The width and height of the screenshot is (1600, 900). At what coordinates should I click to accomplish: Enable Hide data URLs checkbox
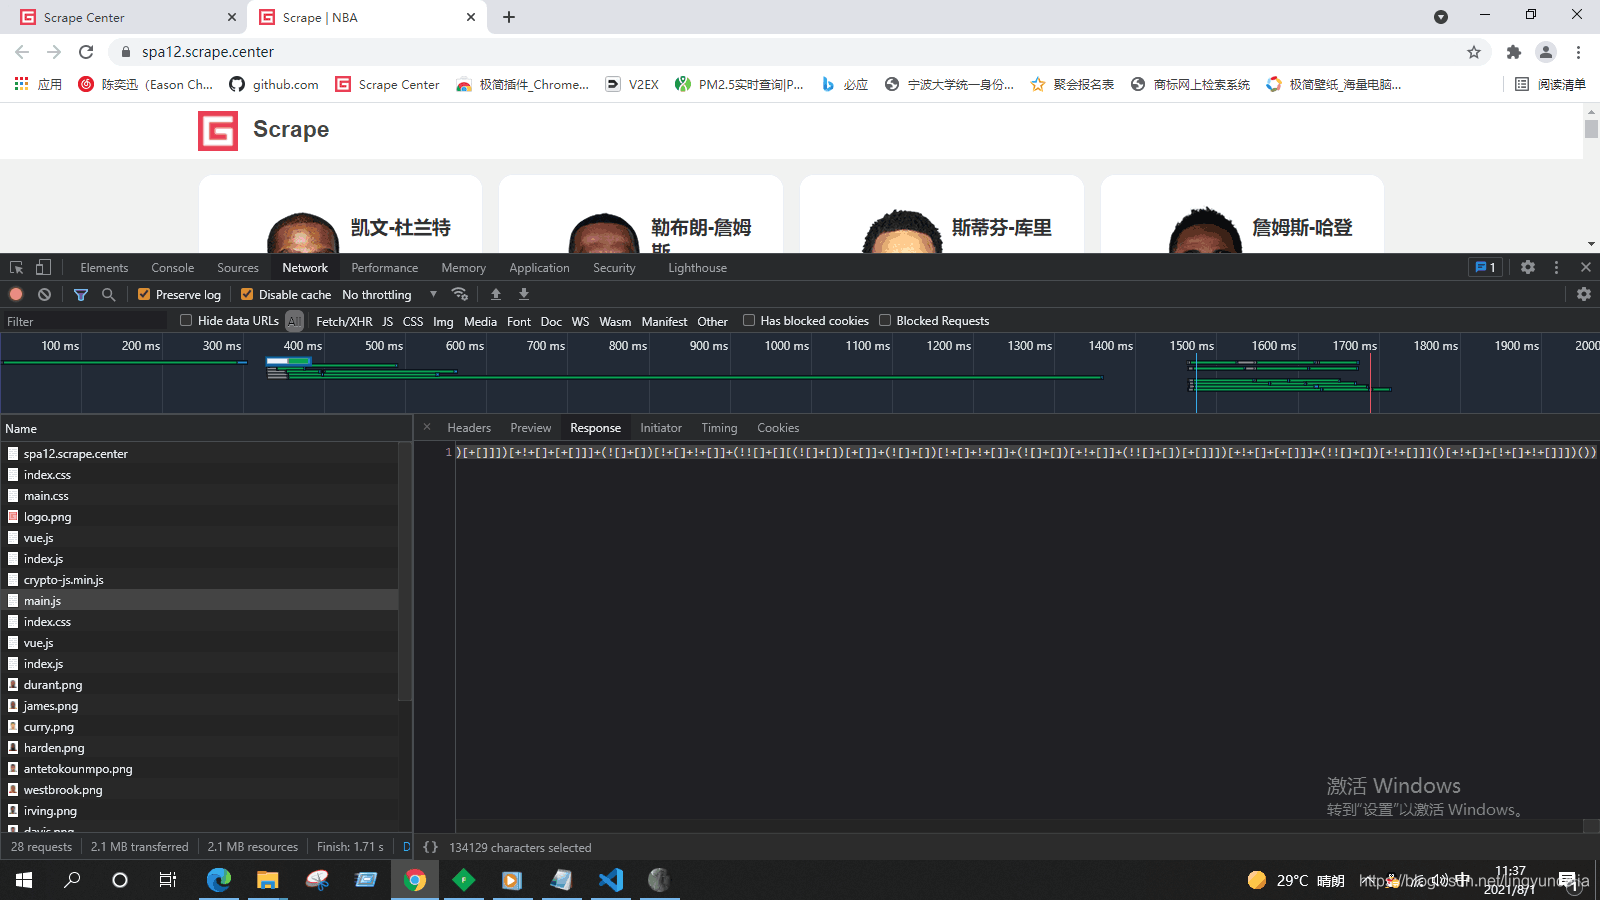click(x=186, y=320)
